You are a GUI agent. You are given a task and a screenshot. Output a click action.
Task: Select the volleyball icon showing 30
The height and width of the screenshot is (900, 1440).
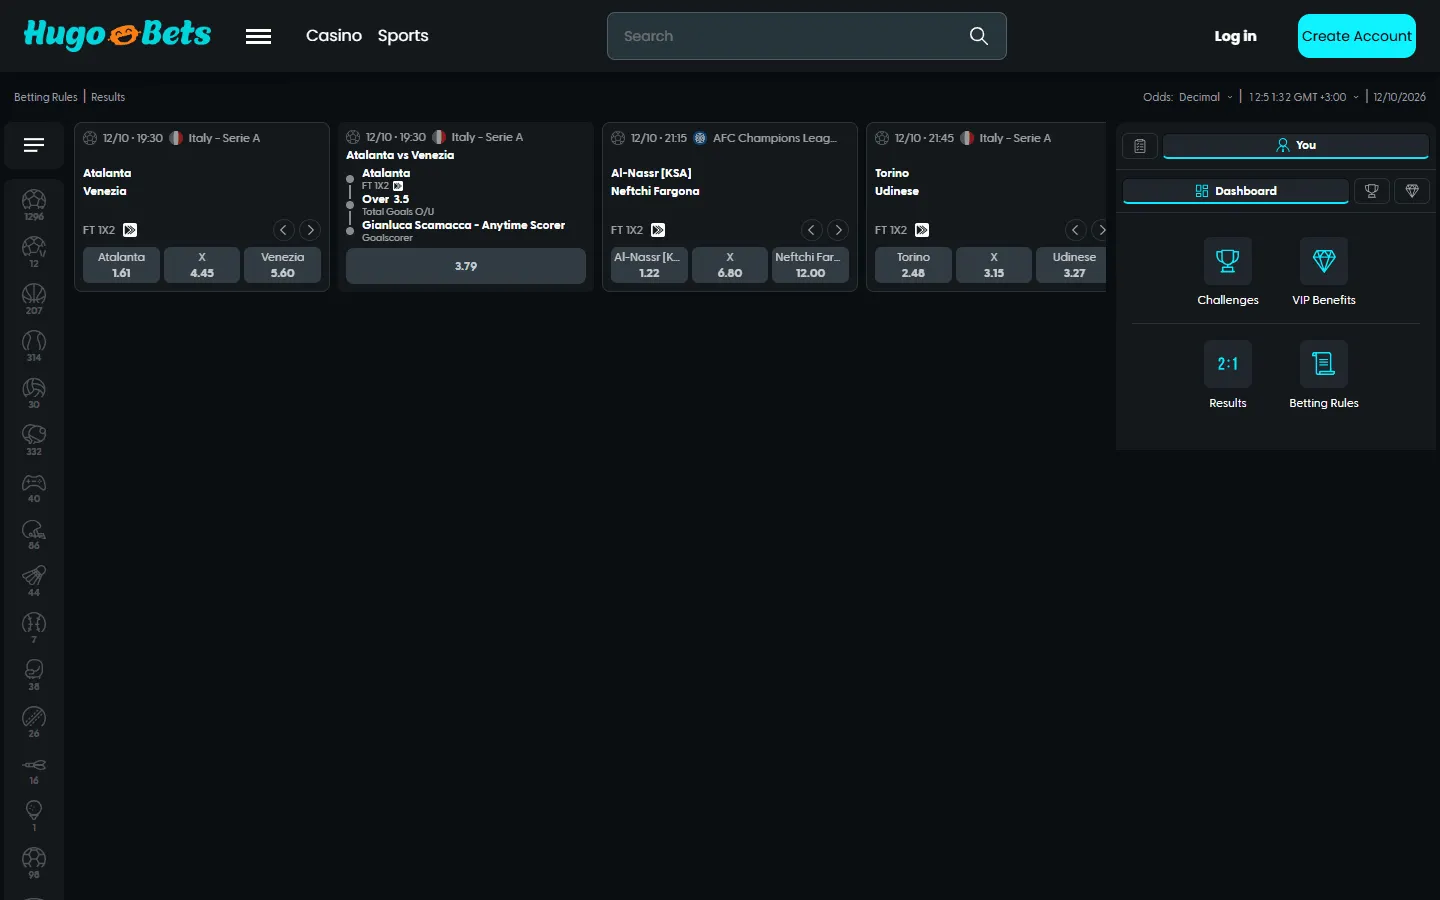pos(34,392)
